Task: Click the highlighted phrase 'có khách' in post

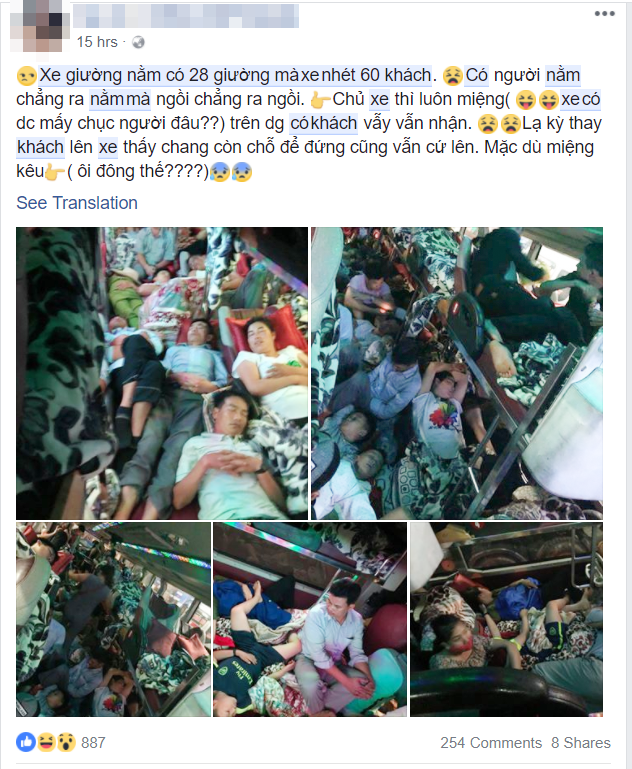Action: coord(324,123)
